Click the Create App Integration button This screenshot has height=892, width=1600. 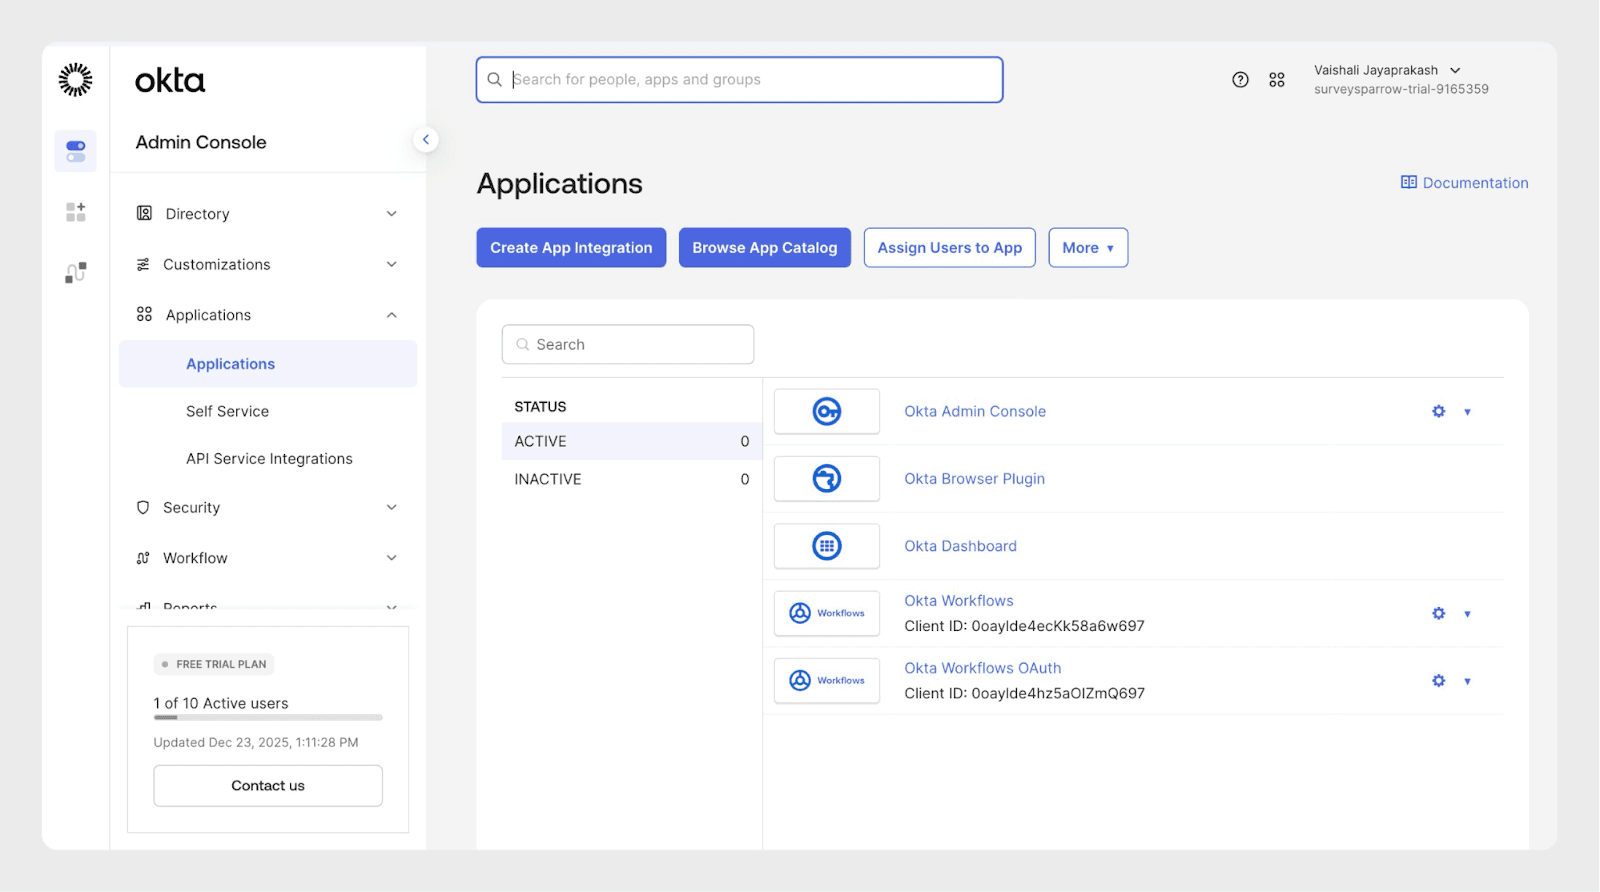pos(571,248)
